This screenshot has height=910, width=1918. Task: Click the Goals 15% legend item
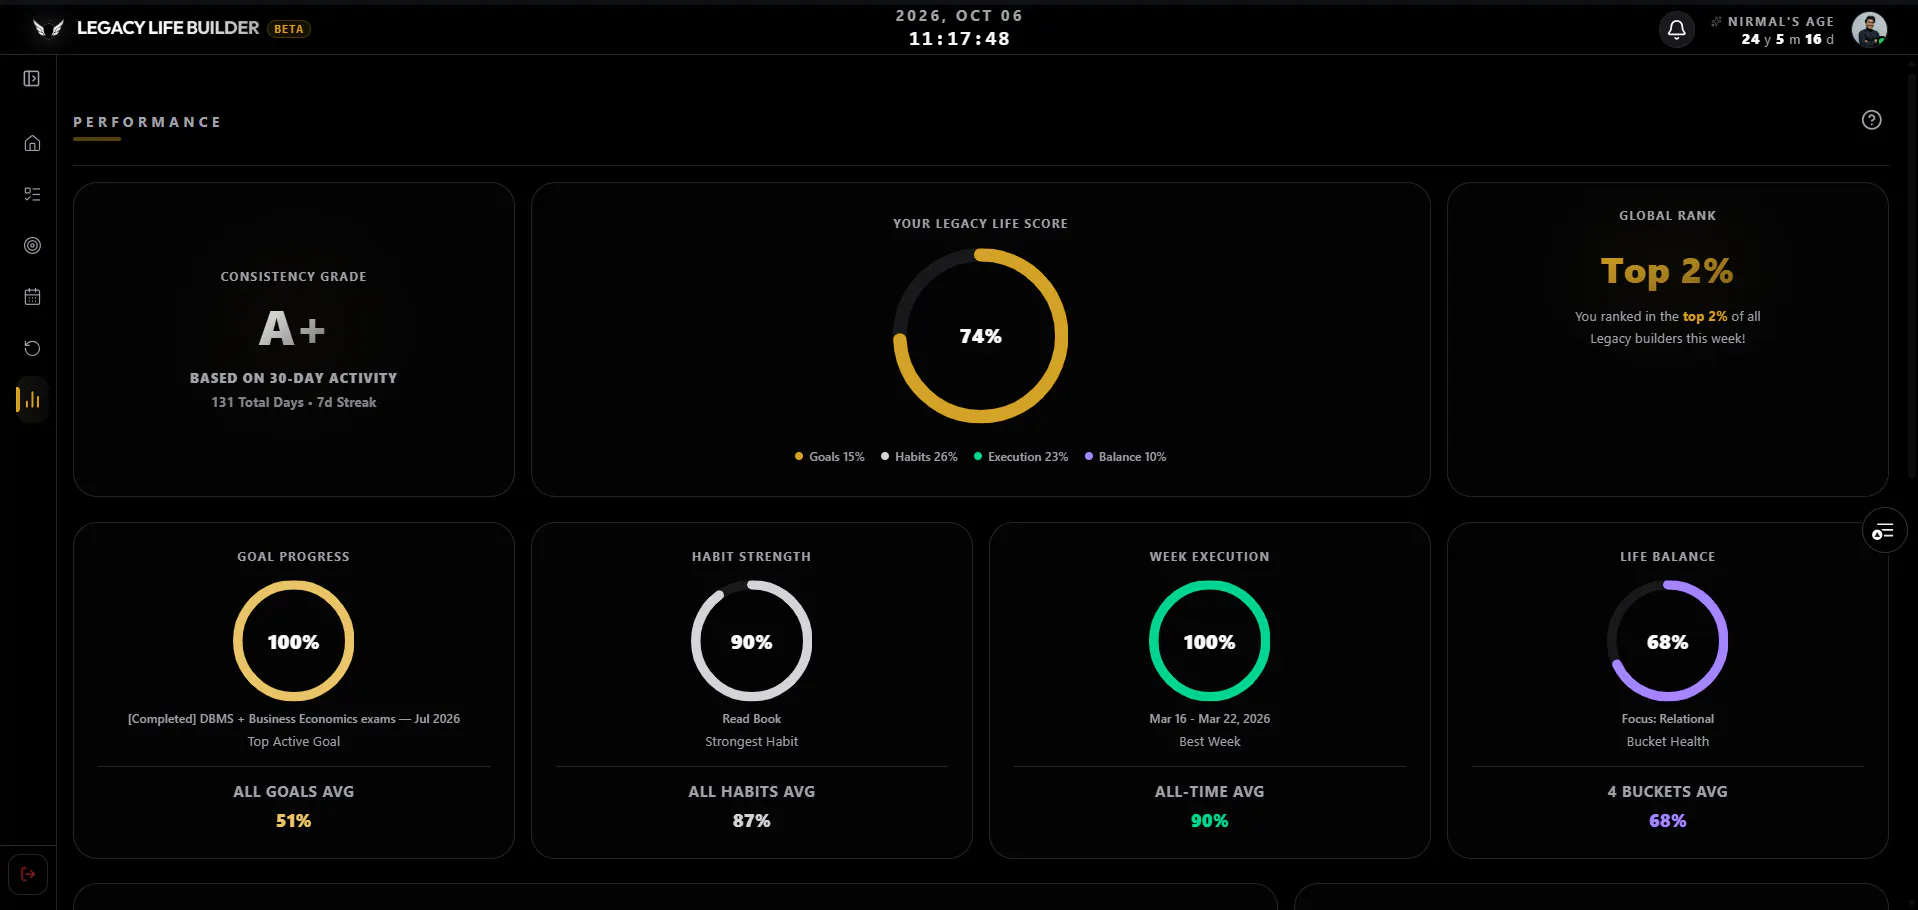pyautogui.click(x=829, y=457)
